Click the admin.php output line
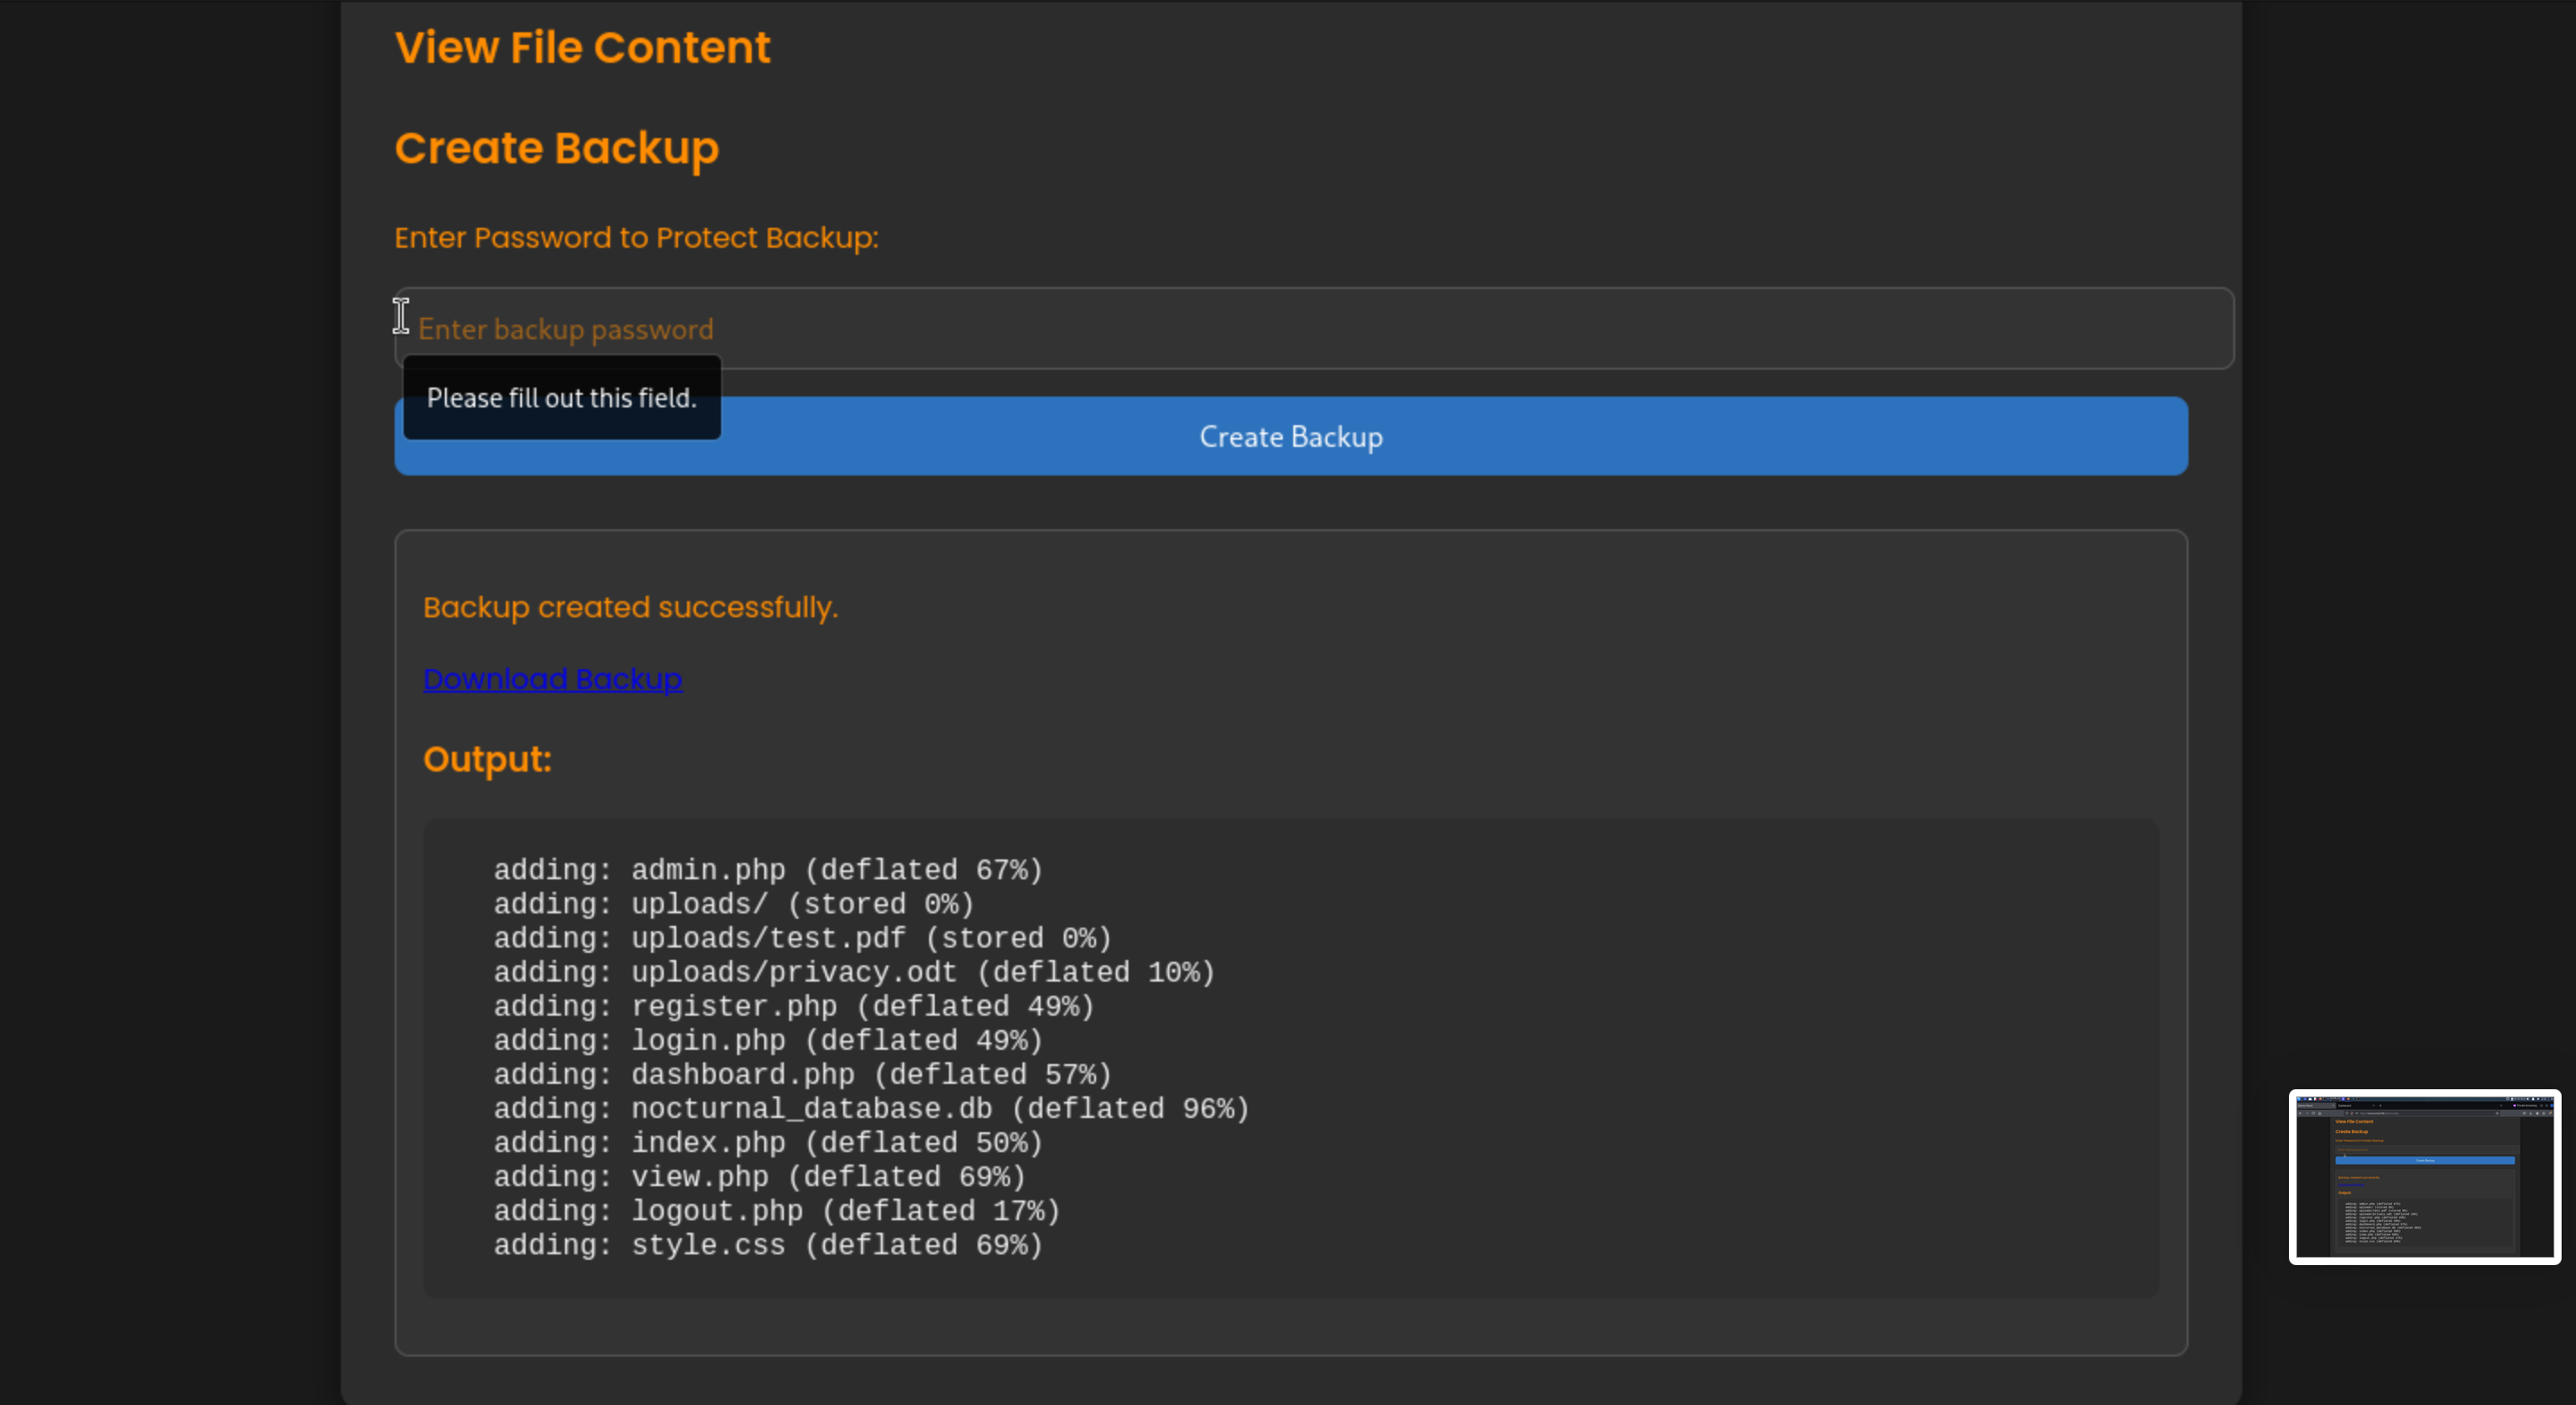 point(767,870)
